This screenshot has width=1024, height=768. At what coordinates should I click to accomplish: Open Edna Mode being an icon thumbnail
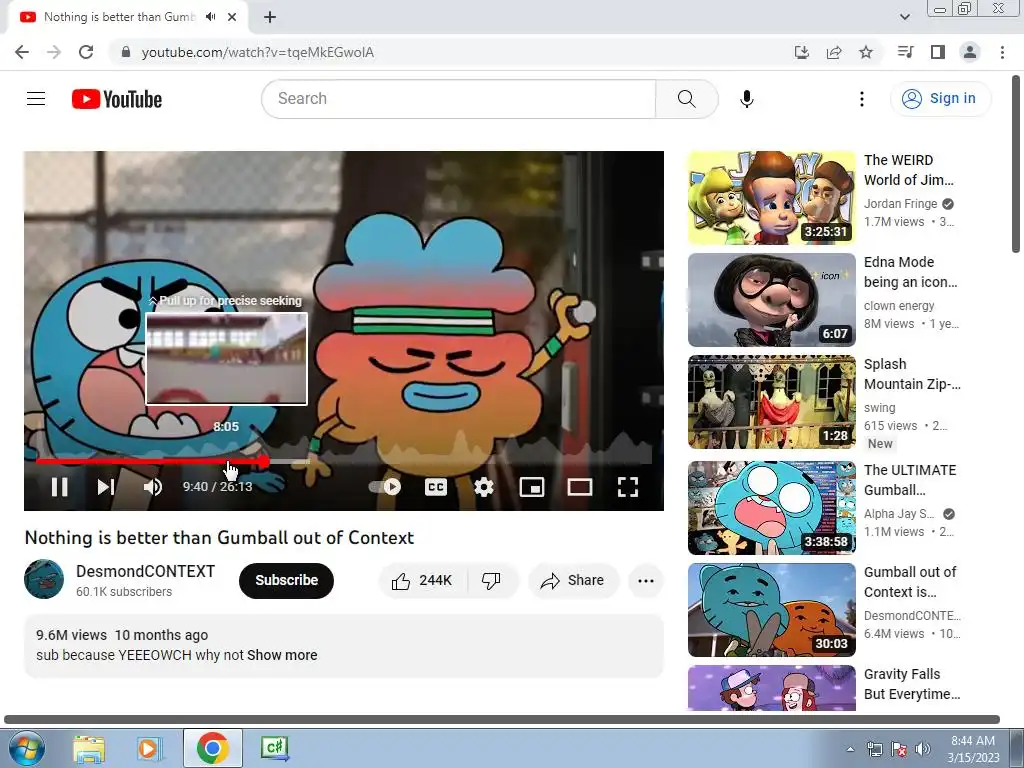coord(771,300)
